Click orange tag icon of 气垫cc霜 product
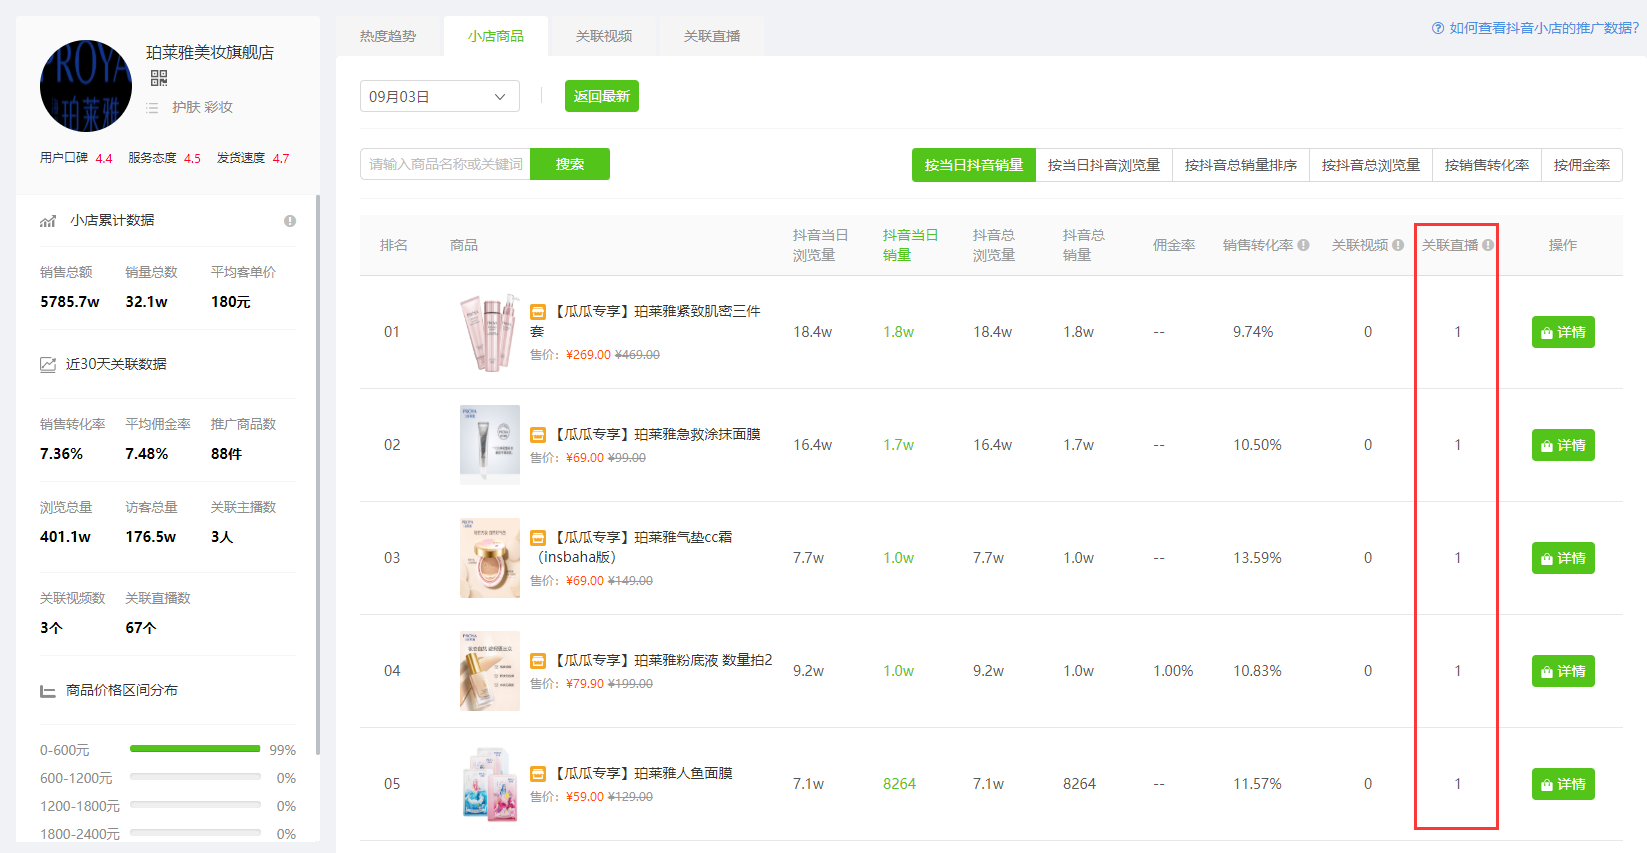The height and width of the screenshot is (853, 1647). [538, 538]
